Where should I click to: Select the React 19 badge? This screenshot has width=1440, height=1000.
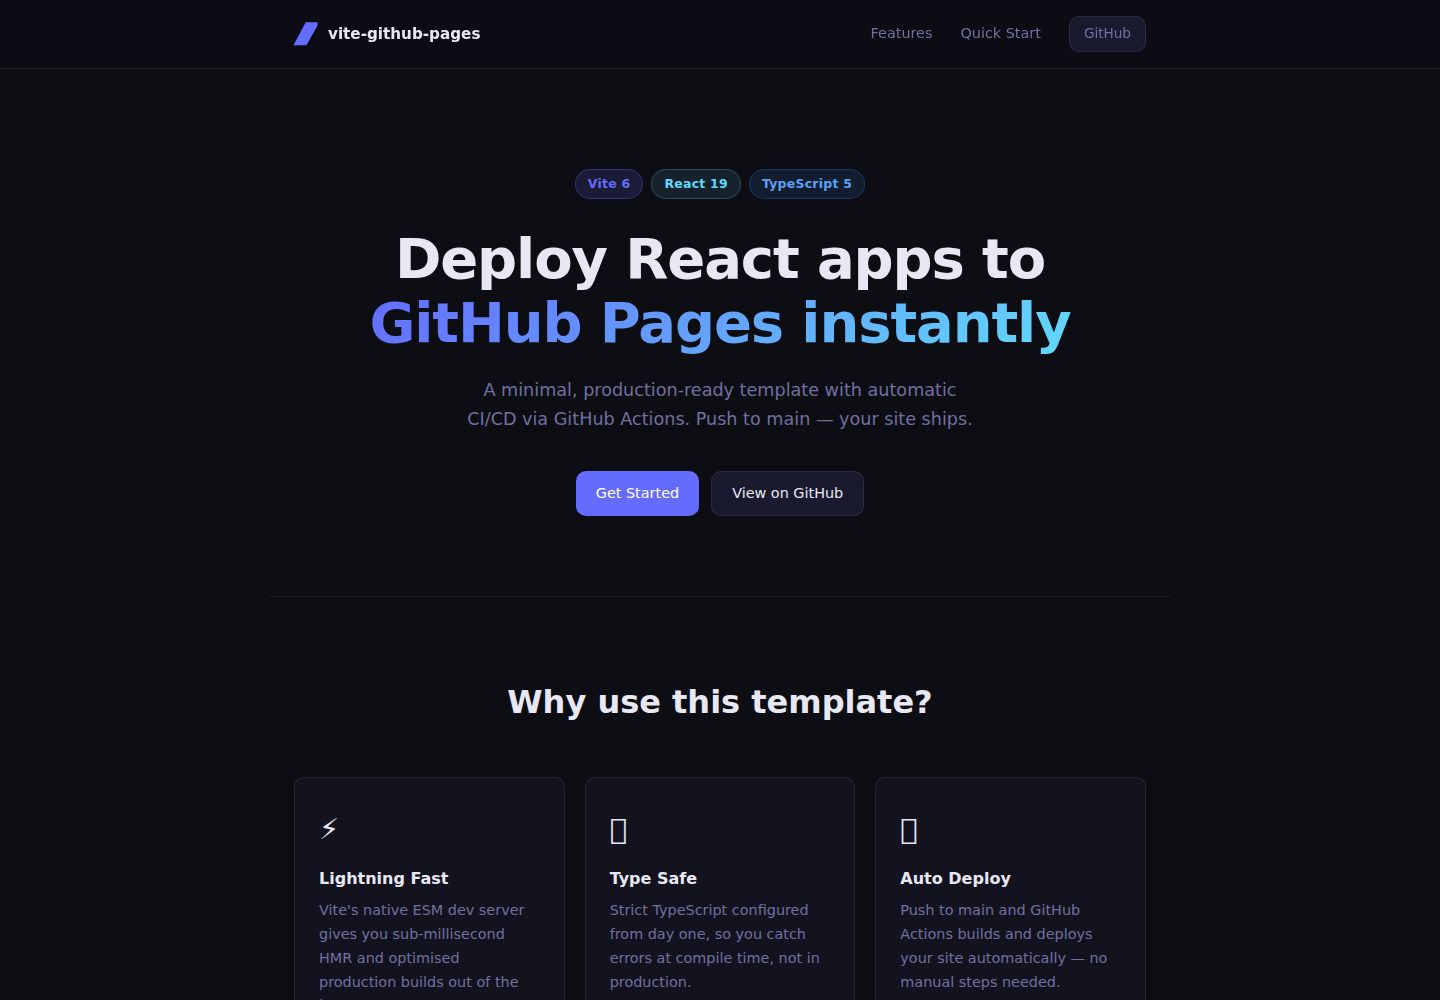pos(696,184)
